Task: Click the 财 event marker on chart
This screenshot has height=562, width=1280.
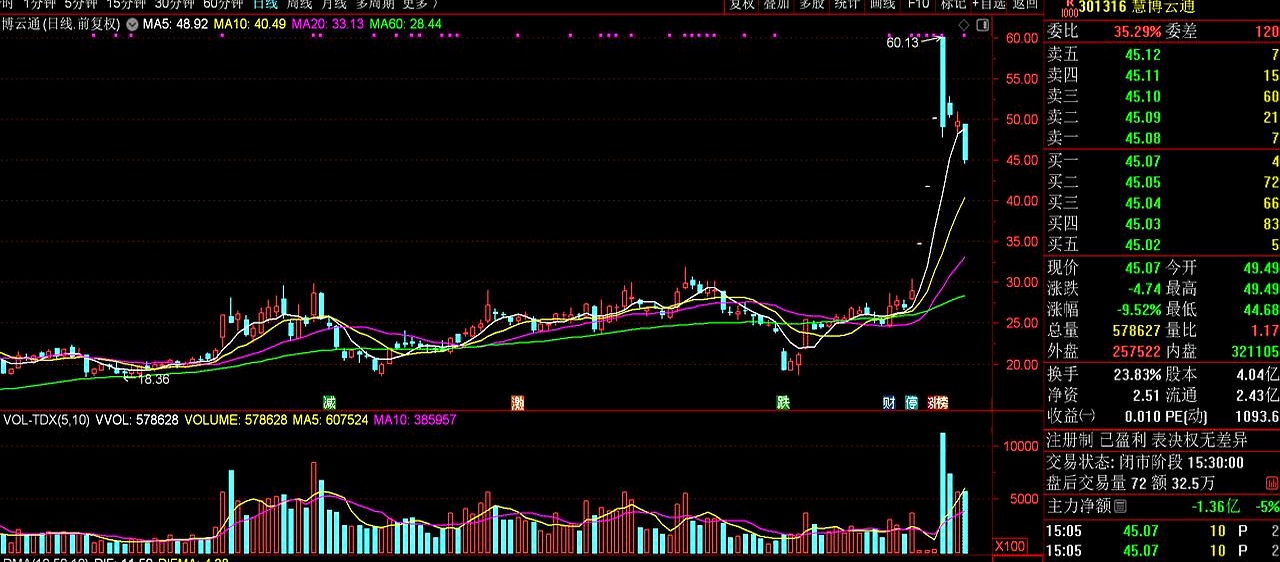Action: (888, 402)
